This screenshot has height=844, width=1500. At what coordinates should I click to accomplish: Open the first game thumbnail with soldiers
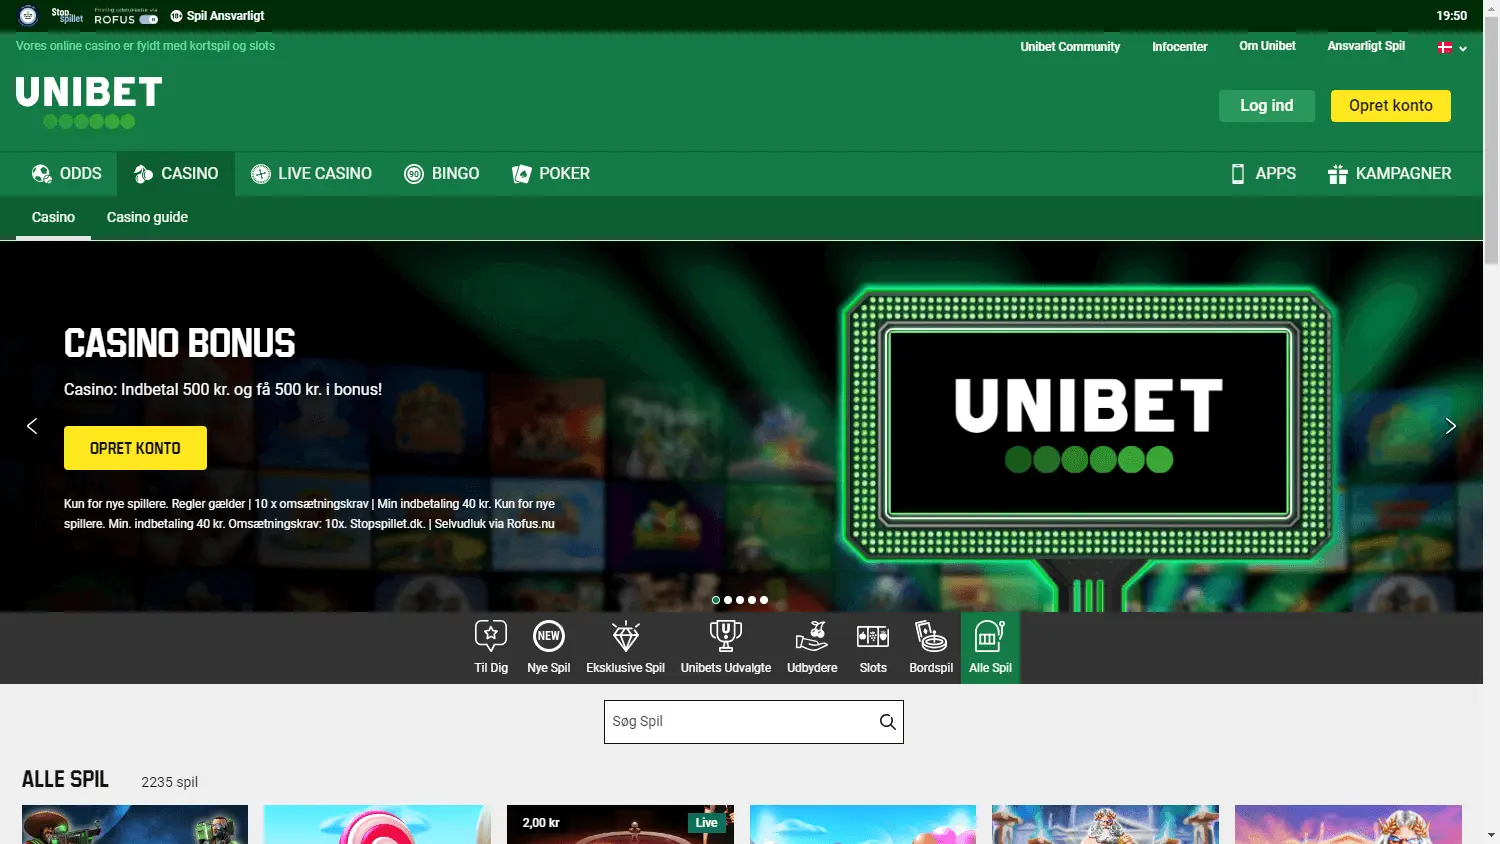click(135, 825)
